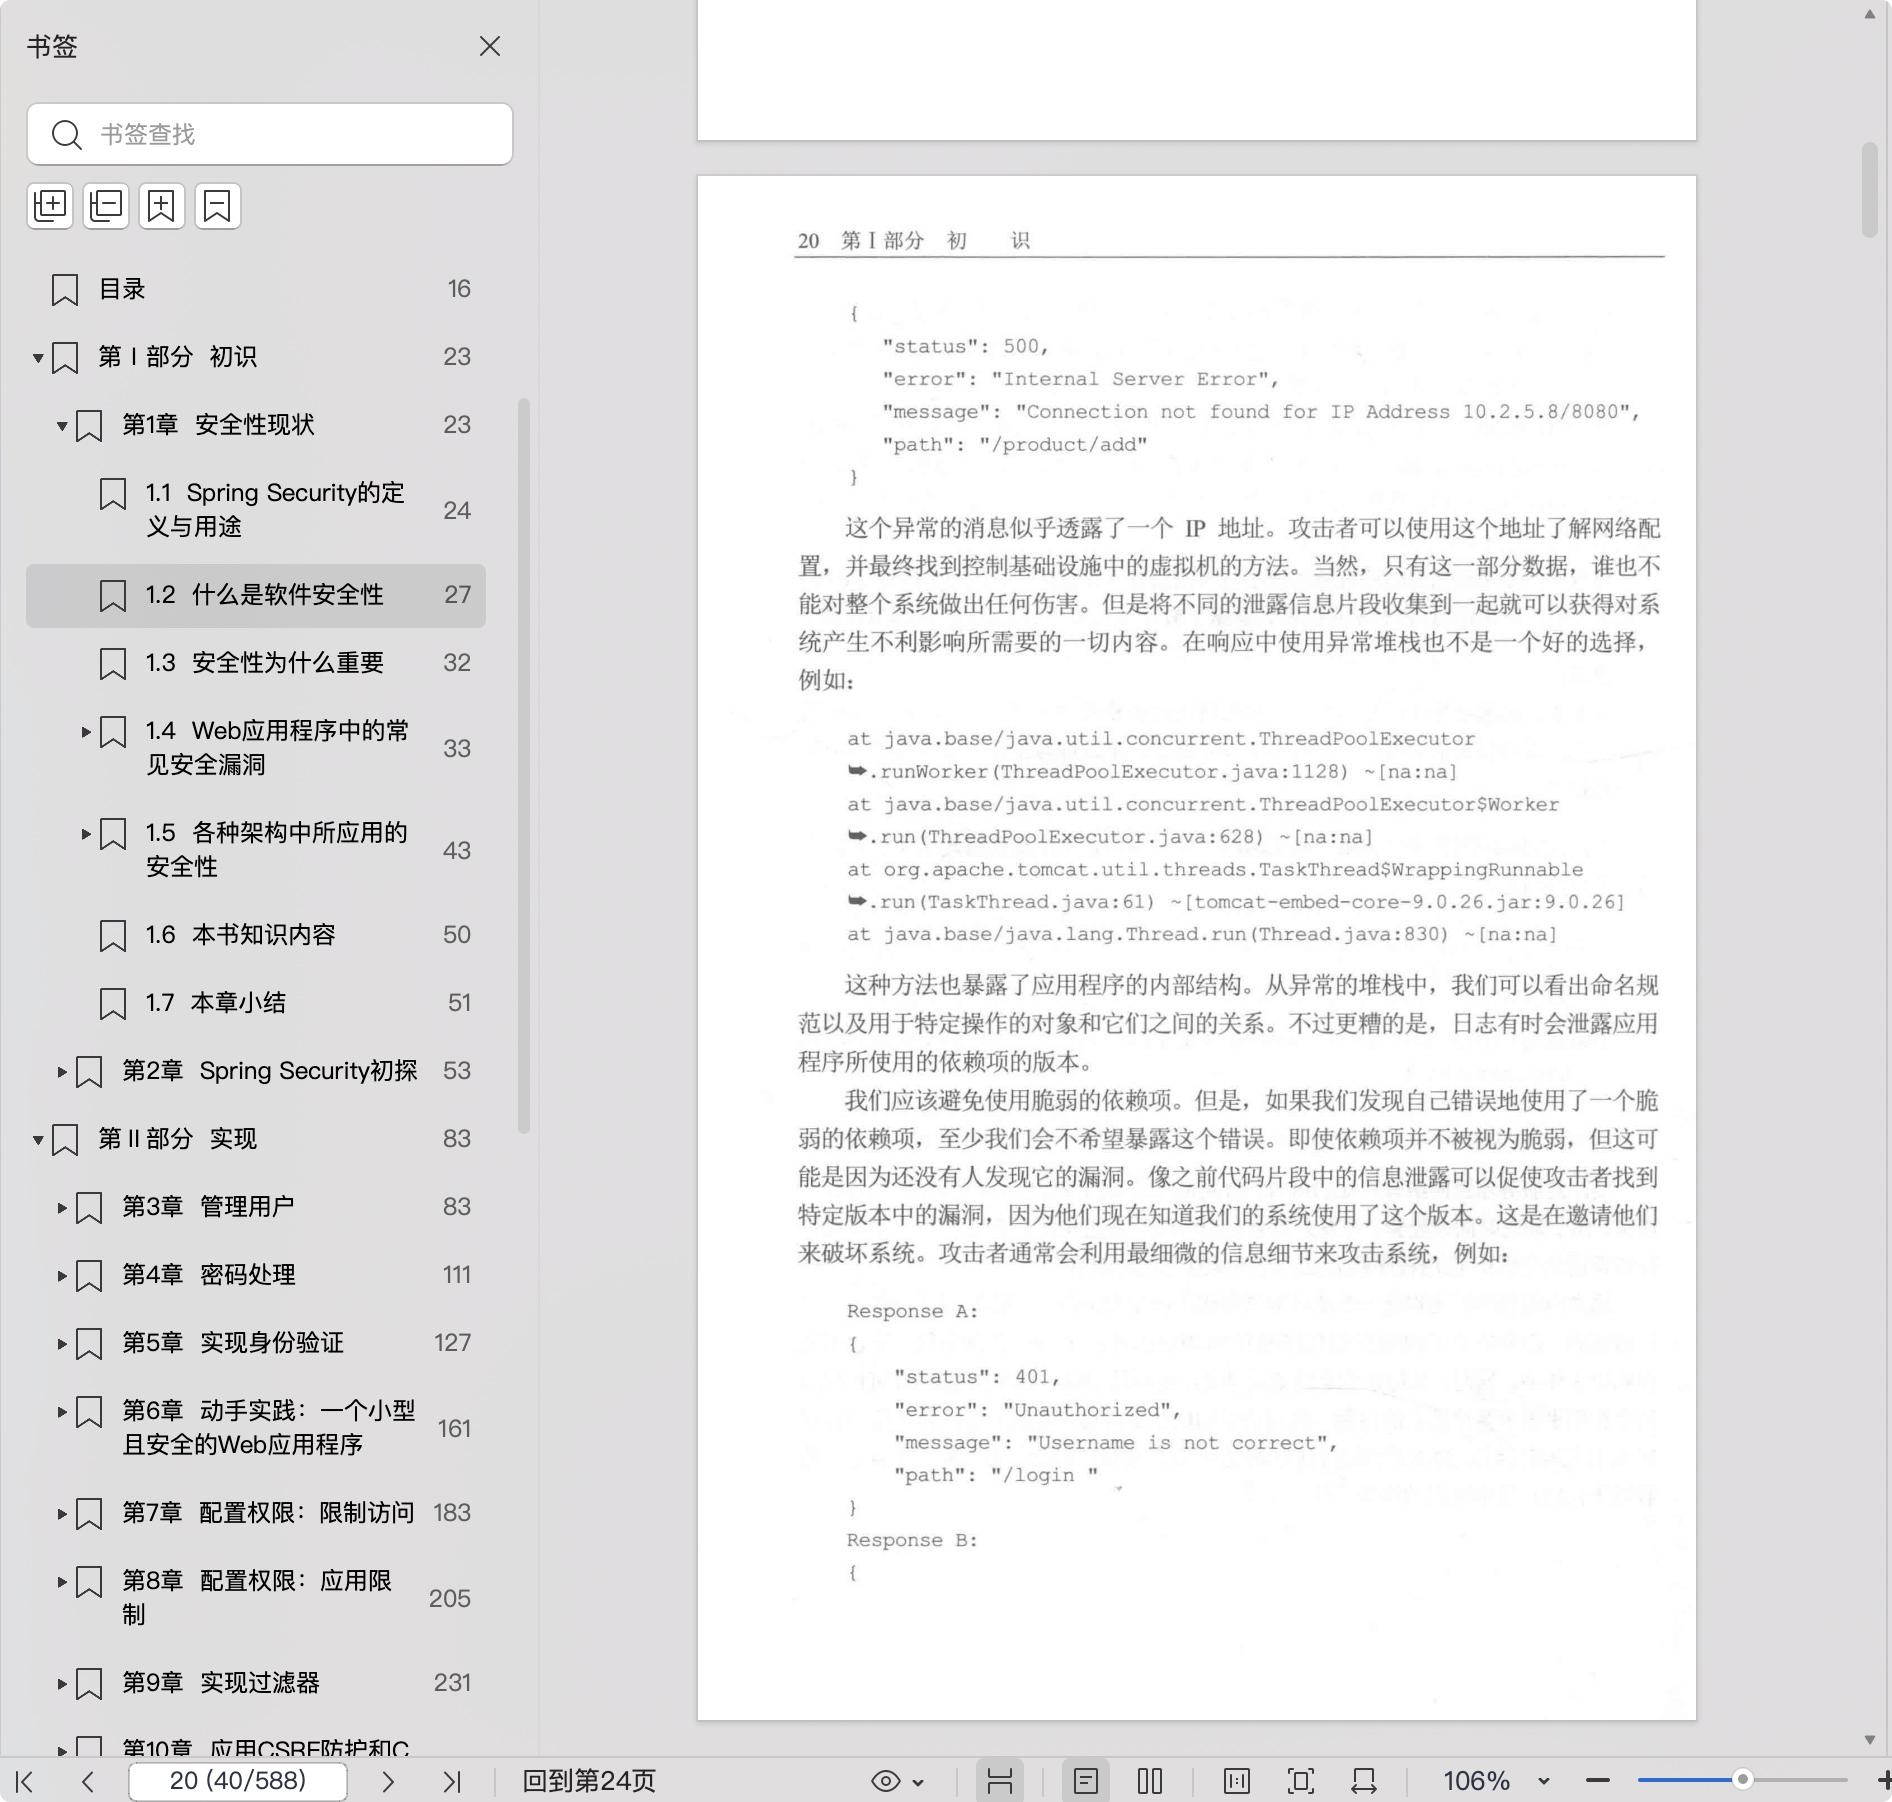Toggle continuous scrolling mode
Screen dimensions: 1892x1802
coord(999,1781)
